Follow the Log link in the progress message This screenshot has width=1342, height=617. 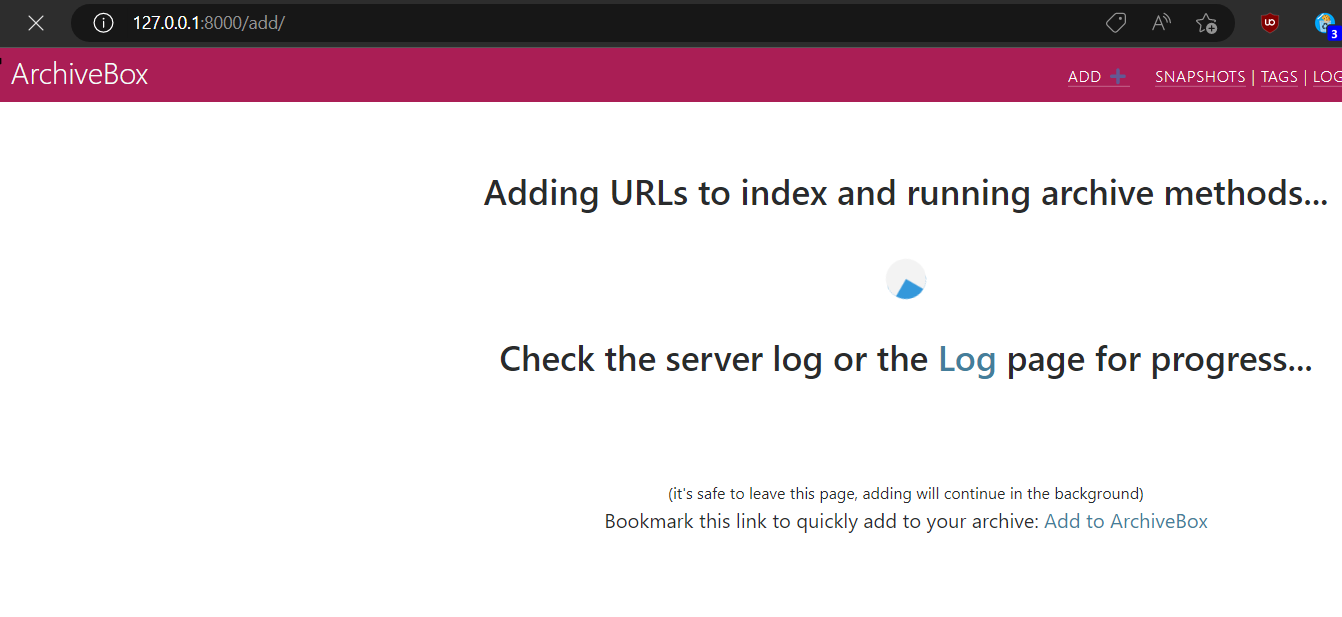pos(967,359)
